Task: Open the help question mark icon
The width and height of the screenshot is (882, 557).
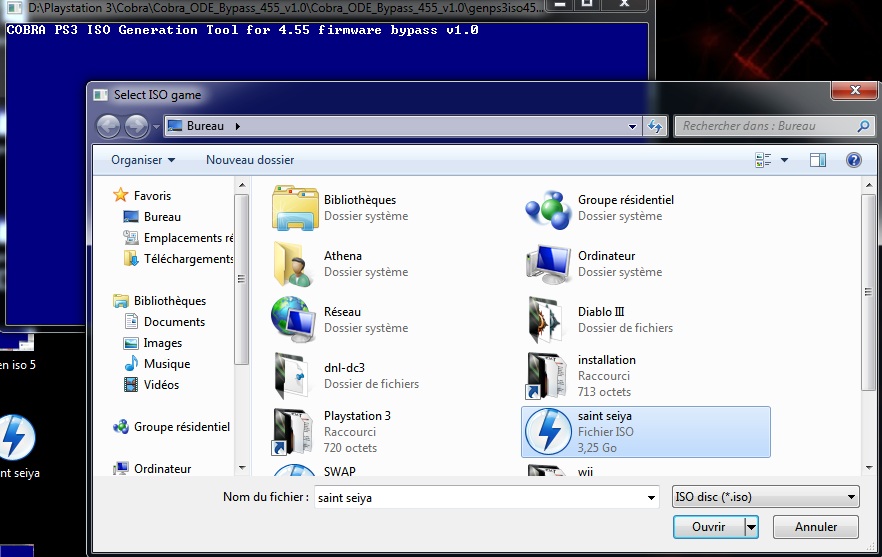Action: (x=853, y=160)
